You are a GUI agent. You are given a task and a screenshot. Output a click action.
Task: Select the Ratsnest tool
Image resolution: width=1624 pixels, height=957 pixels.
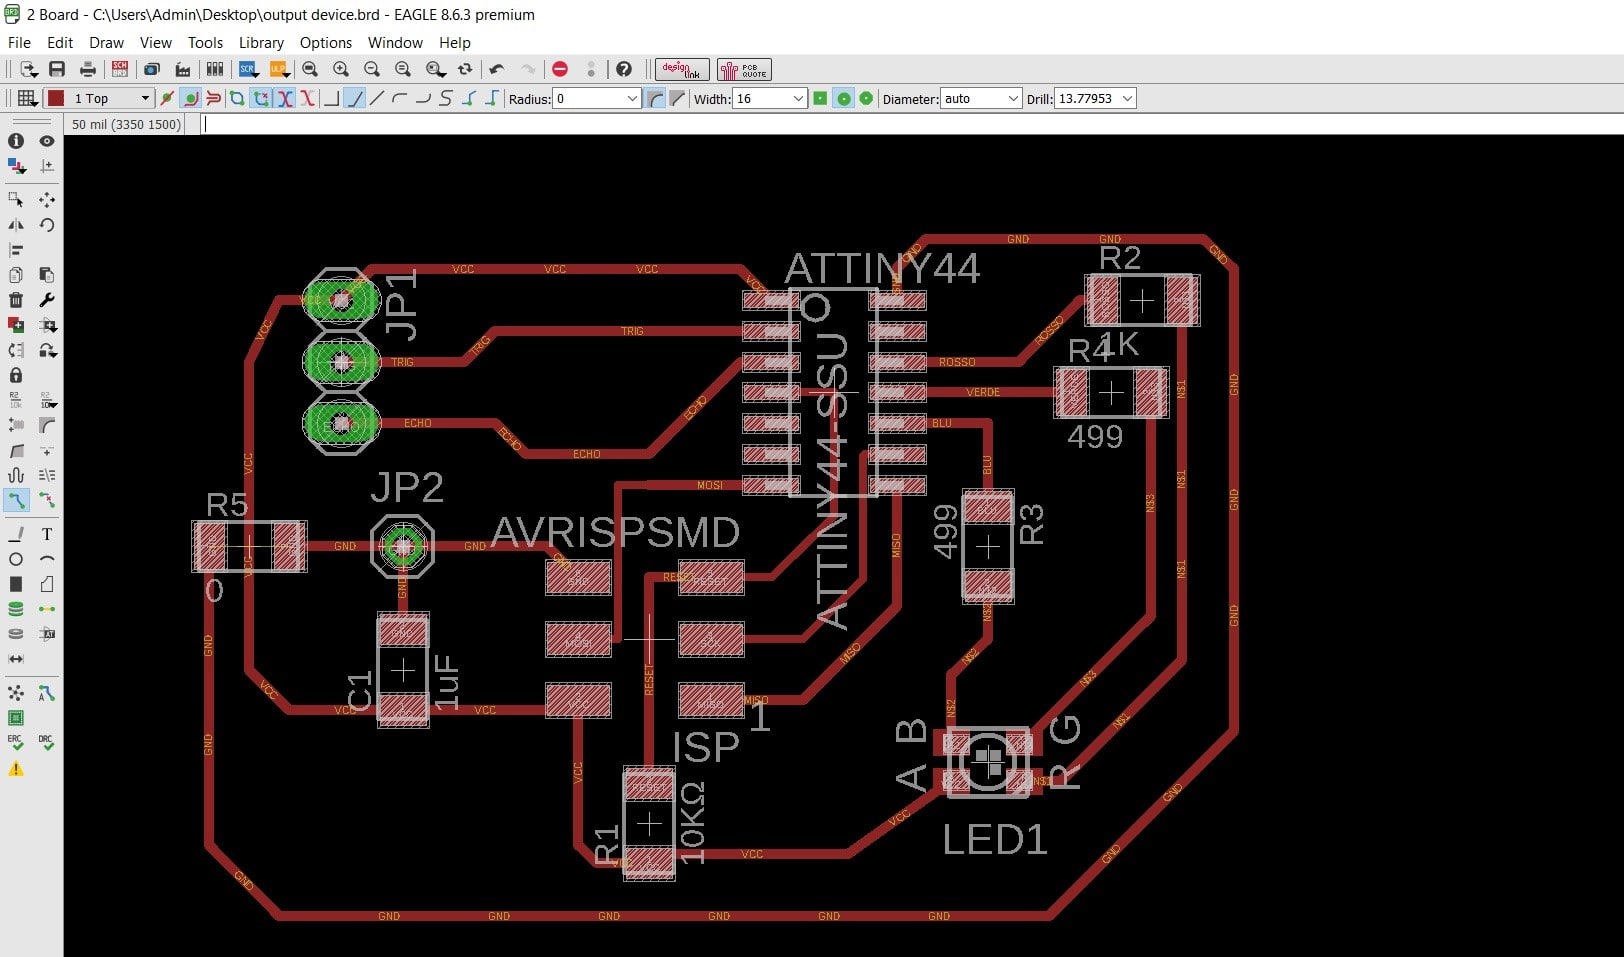coord(16,693)
